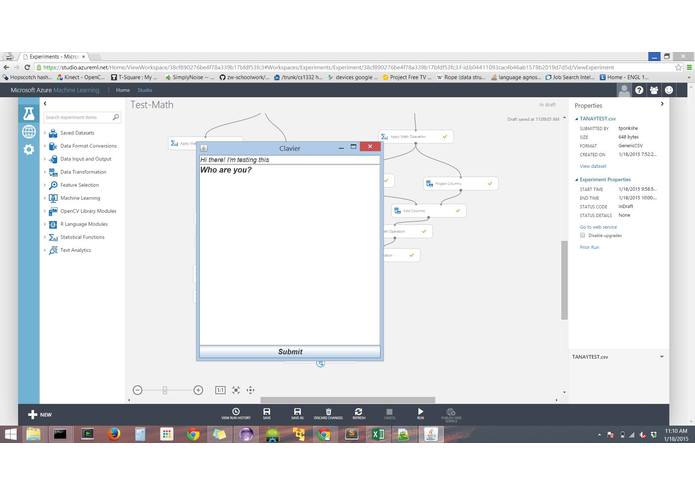Open Excel from the taskbar

click(378, 434)
